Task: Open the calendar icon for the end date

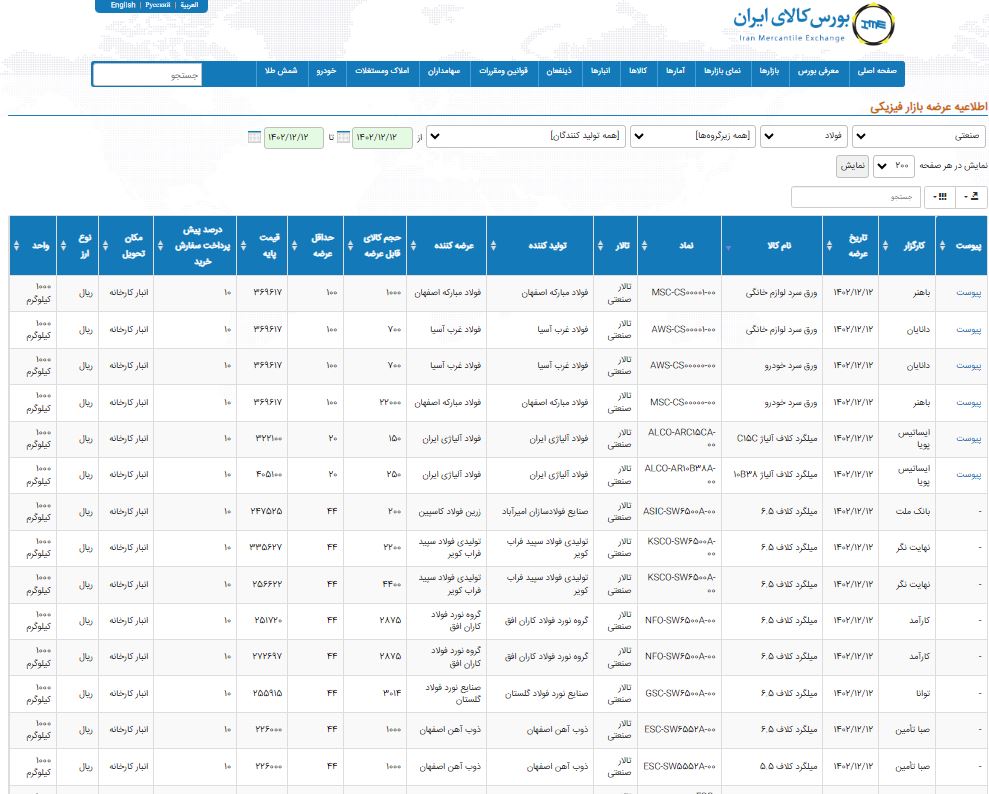Action: (255, 137)
